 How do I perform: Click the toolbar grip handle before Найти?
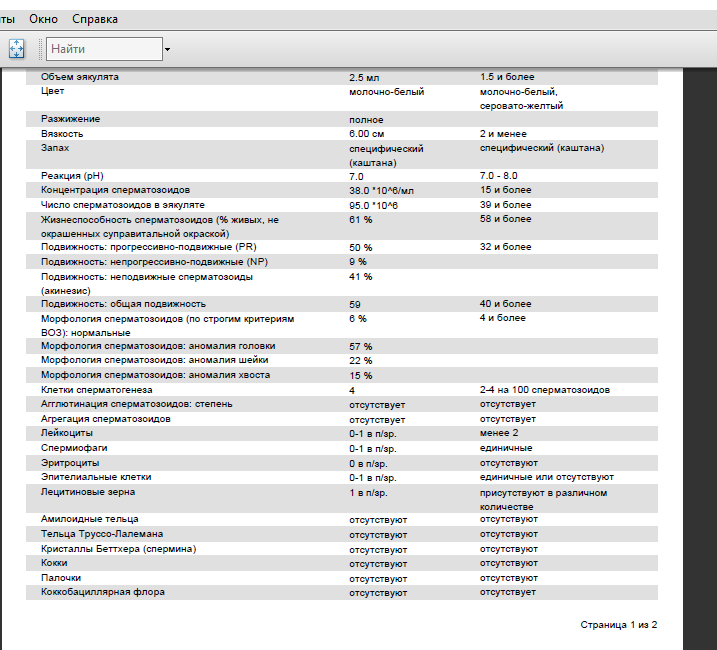click(40, 49)
